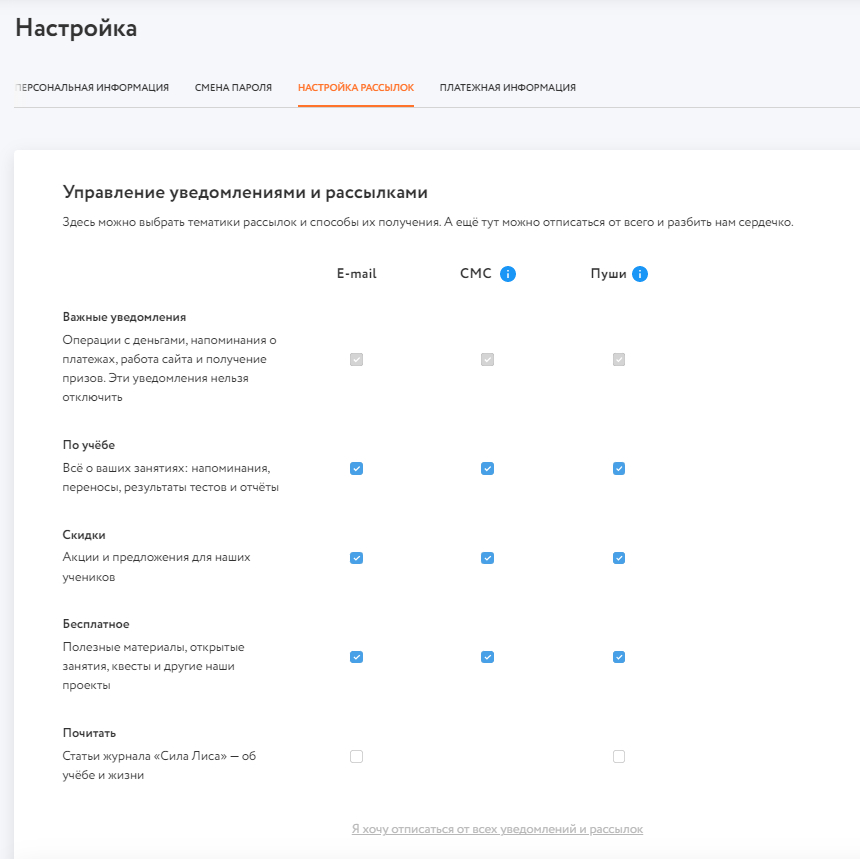Turn off Пуши for Бесплатное mailings
860x859 pixels.
[619, 657]
